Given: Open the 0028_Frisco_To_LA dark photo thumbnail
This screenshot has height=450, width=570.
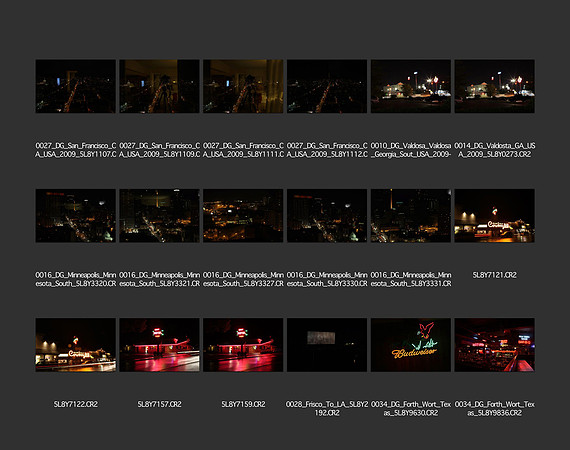Looking at the screenshot, I should 327,345.
